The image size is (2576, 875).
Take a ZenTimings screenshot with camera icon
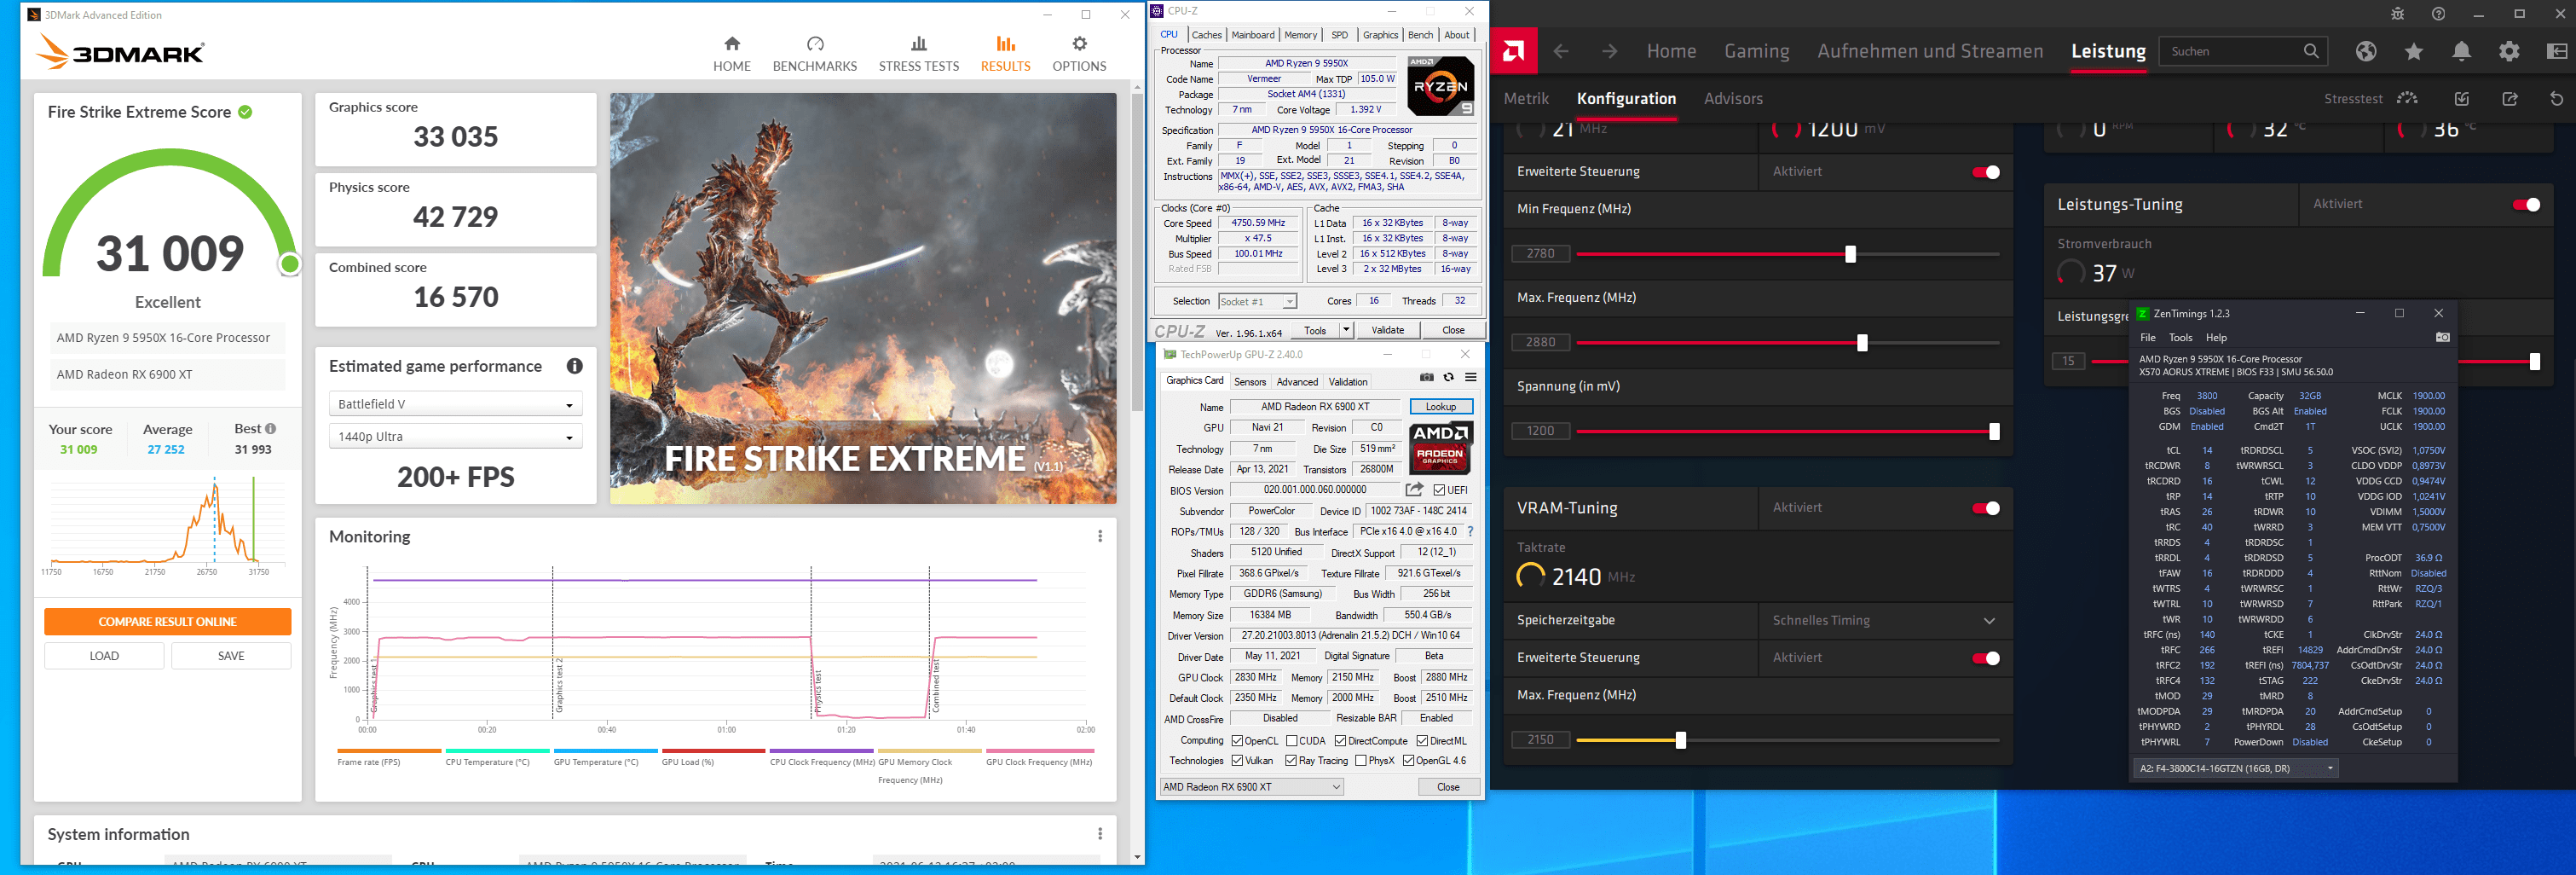[x=2442, y=337]
